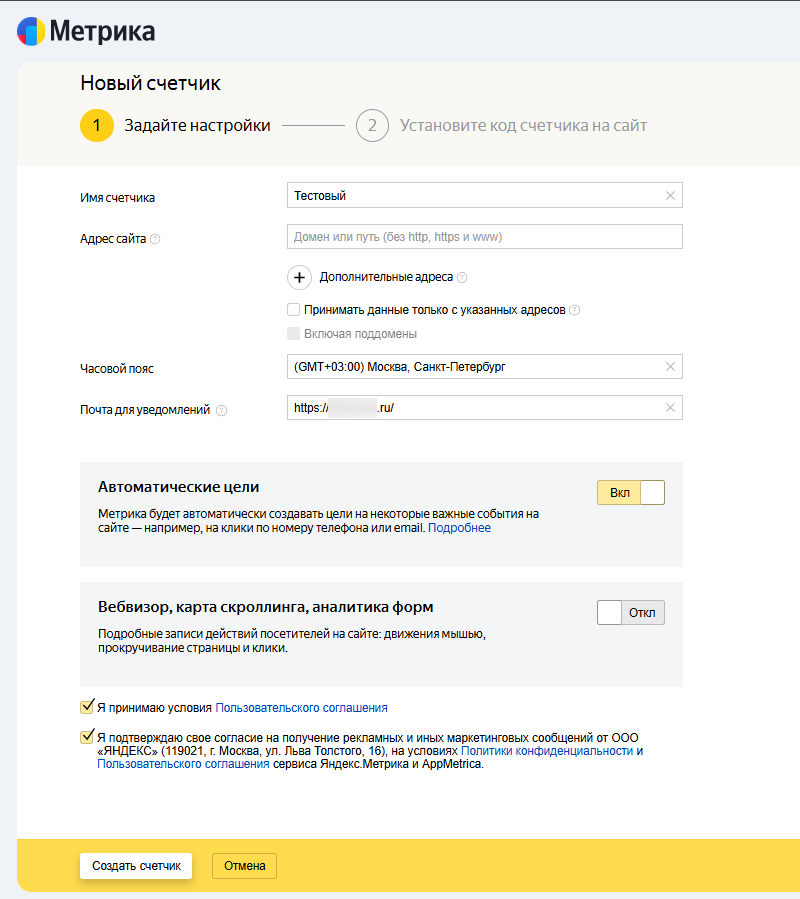Toggle the Вебвизор switch on
The width and height of the screenshot is (800, 899).
tap(631, 612)
